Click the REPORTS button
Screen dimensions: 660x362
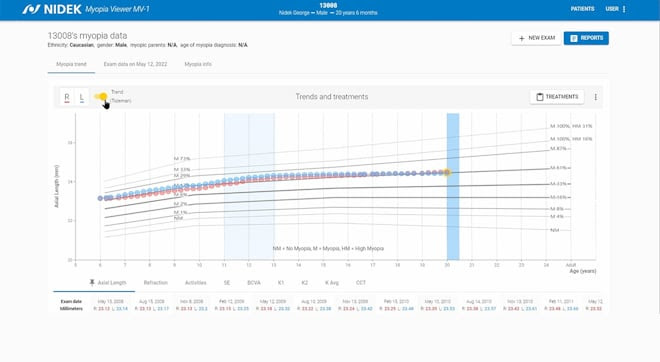click(586, 38)
